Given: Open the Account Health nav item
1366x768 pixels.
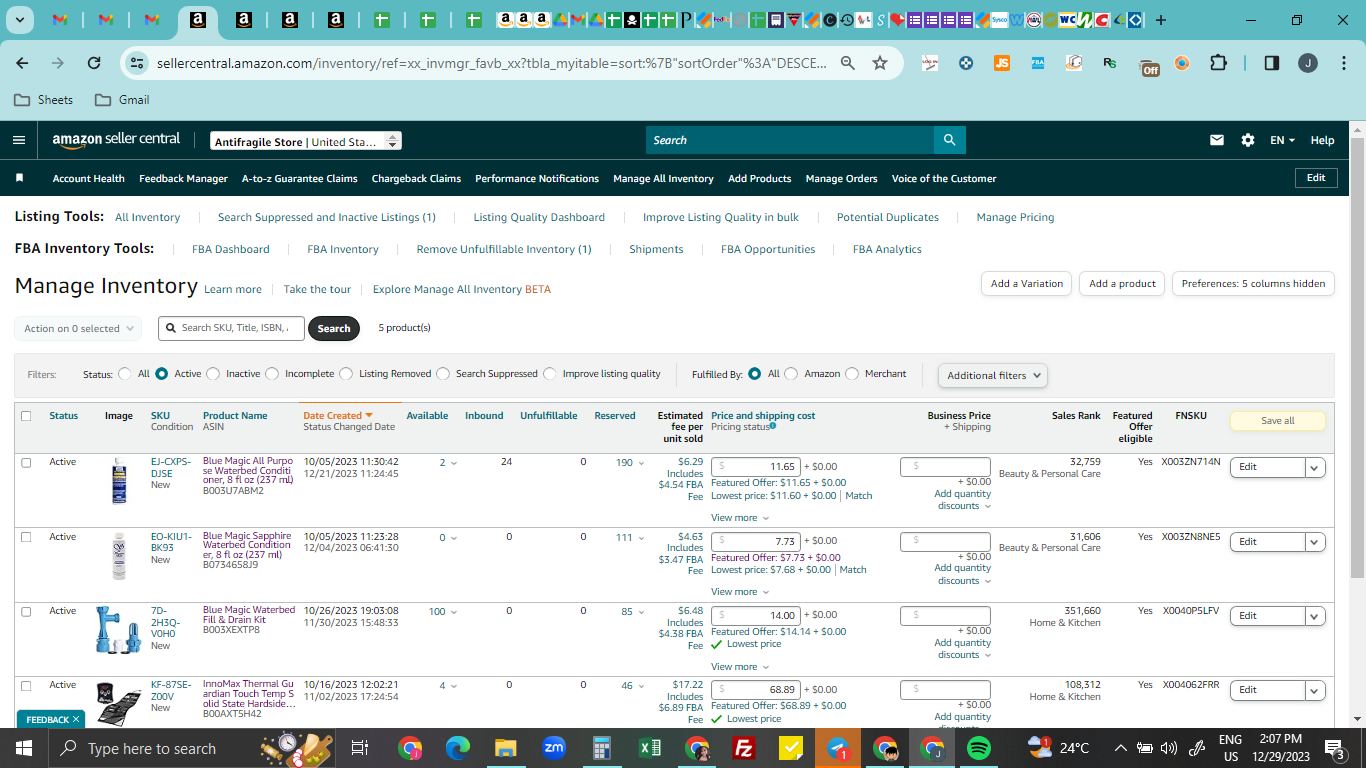Looking at the screenshot, I should click(x=89, y=178).
